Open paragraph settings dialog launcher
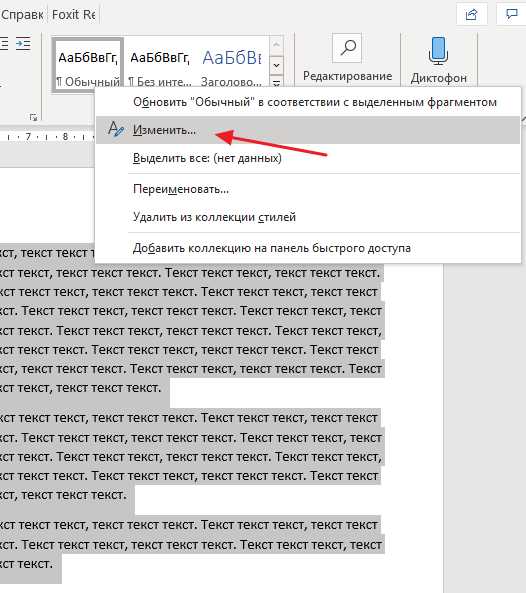 33,117
